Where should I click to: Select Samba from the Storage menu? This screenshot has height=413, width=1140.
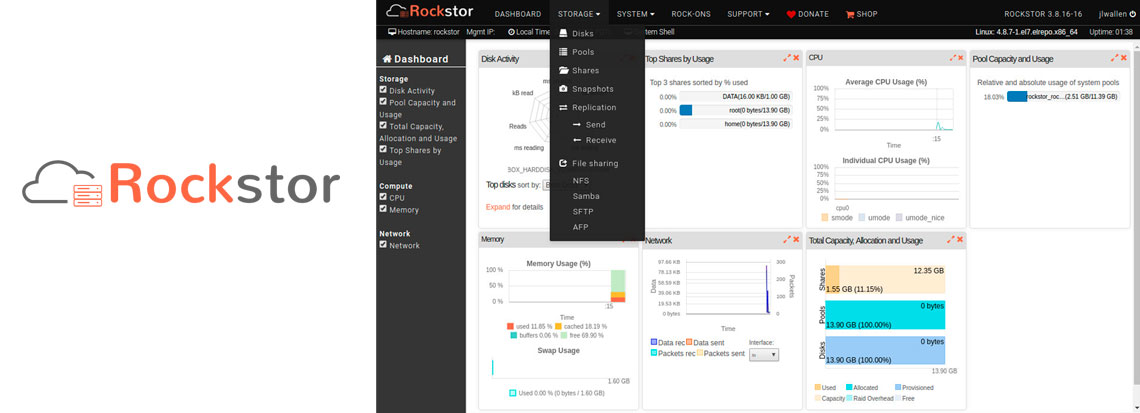coord(586,196)
